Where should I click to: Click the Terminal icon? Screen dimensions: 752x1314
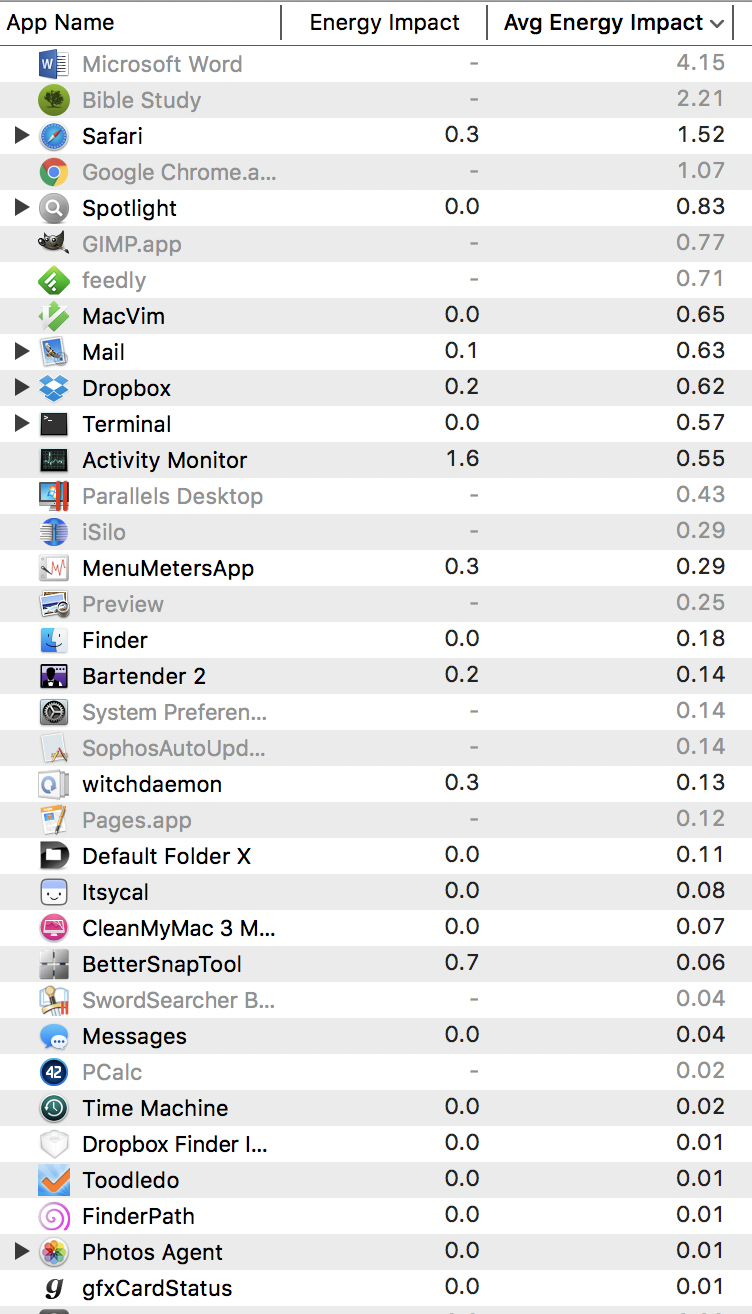[x=53, y=425]
